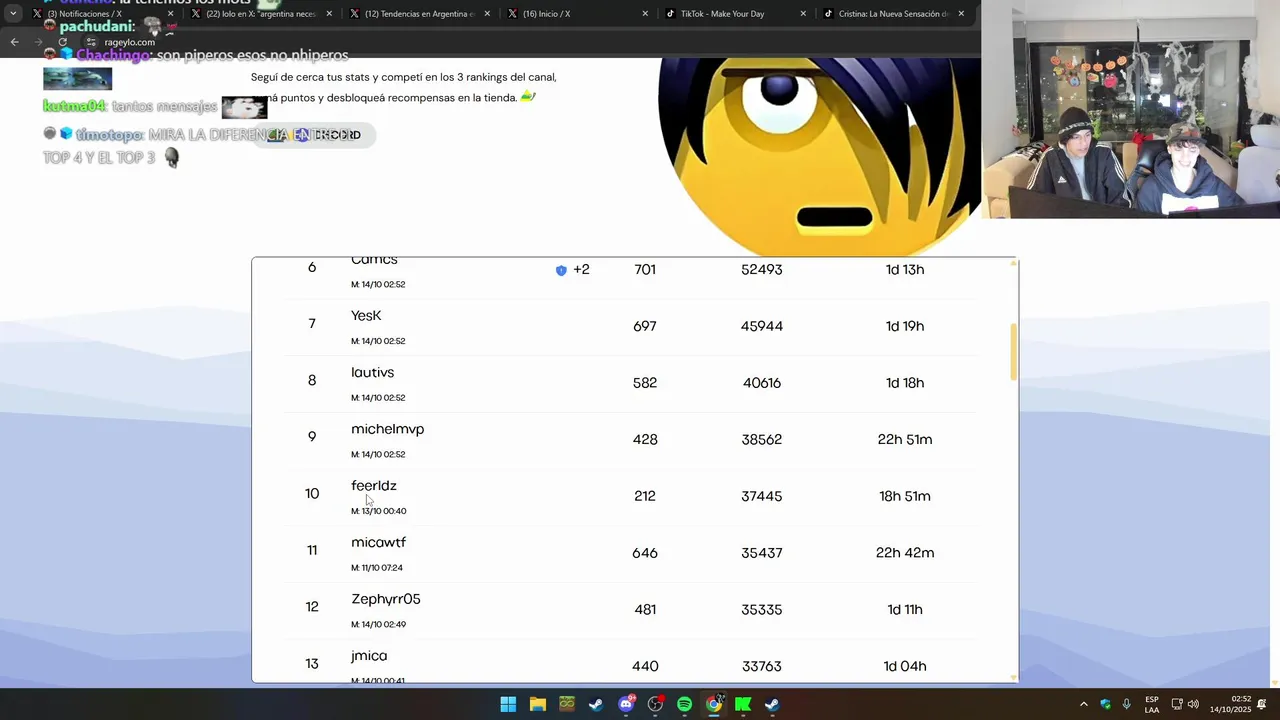Viewport: 1280px width, 720px height.
Task: Select the jmica username
Action: coord(369,656)
